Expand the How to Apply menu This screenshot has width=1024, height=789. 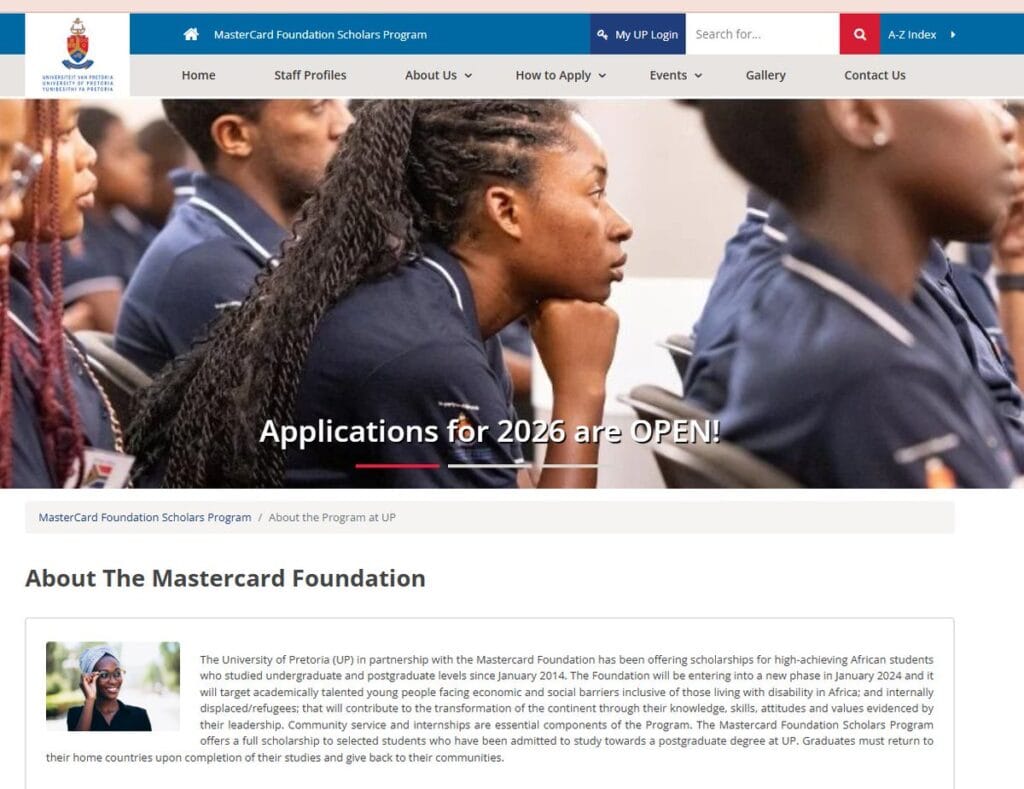[x=560, y=75]
